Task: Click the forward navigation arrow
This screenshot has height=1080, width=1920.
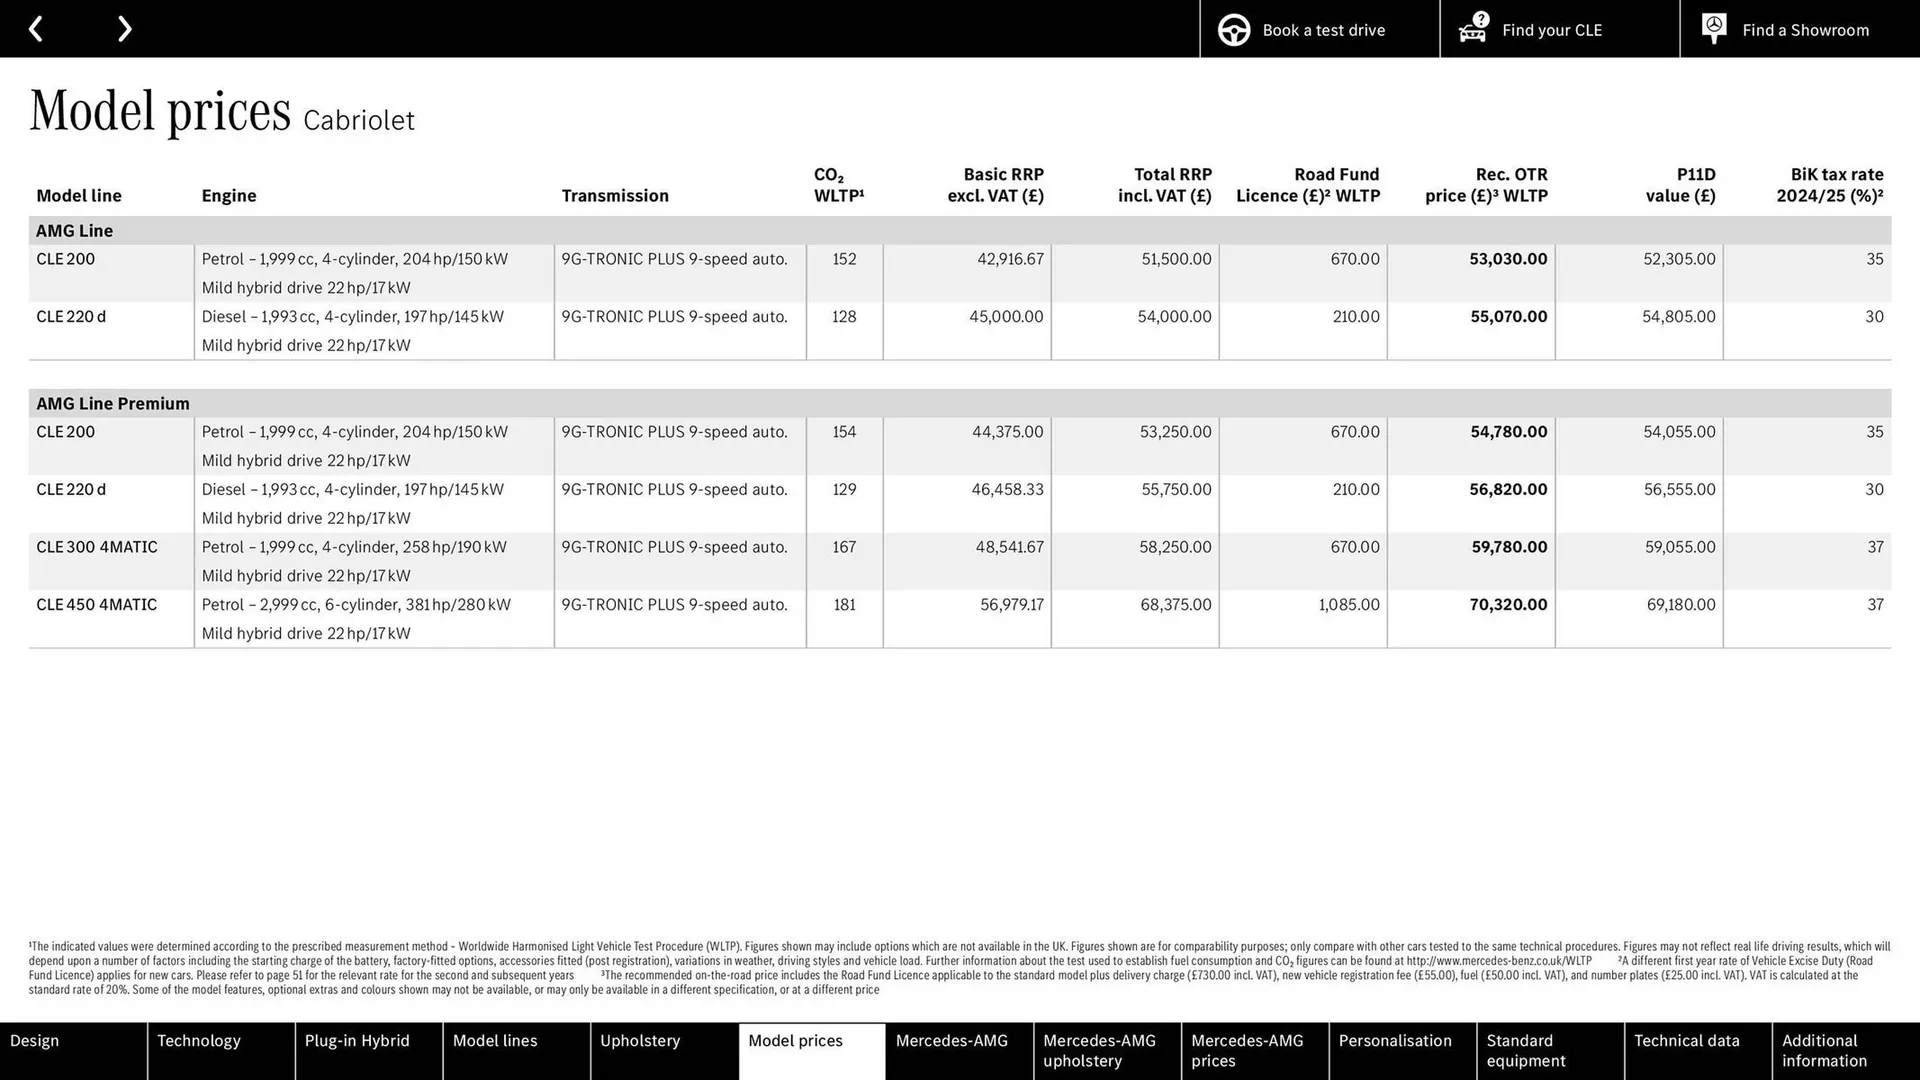Action: pyautogui.click(x=124, y=28)
